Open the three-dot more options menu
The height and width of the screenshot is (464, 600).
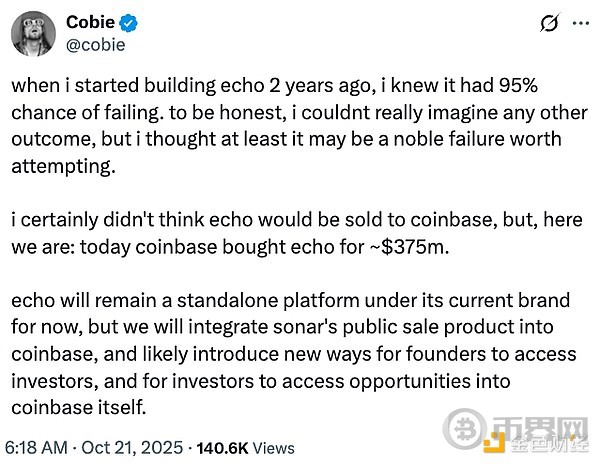578,22
